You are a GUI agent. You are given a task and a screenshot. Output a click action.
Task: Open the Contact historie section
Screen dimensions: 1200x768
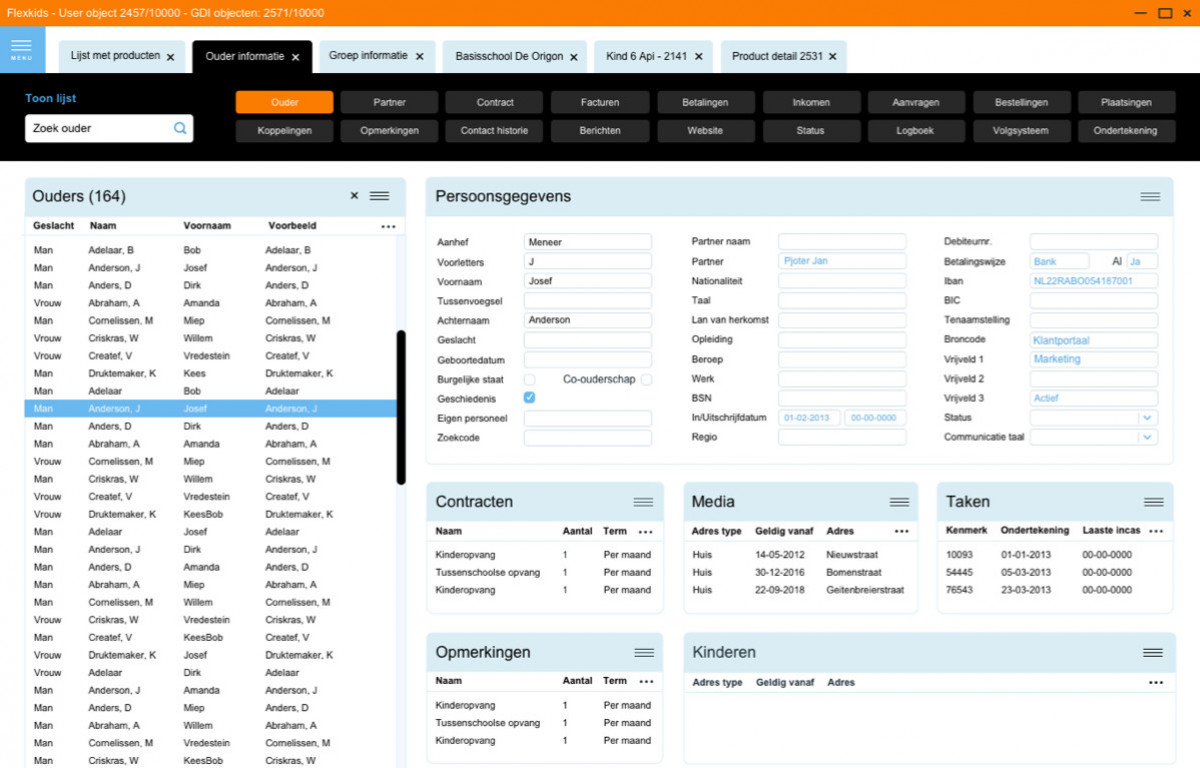click(495, 130)
